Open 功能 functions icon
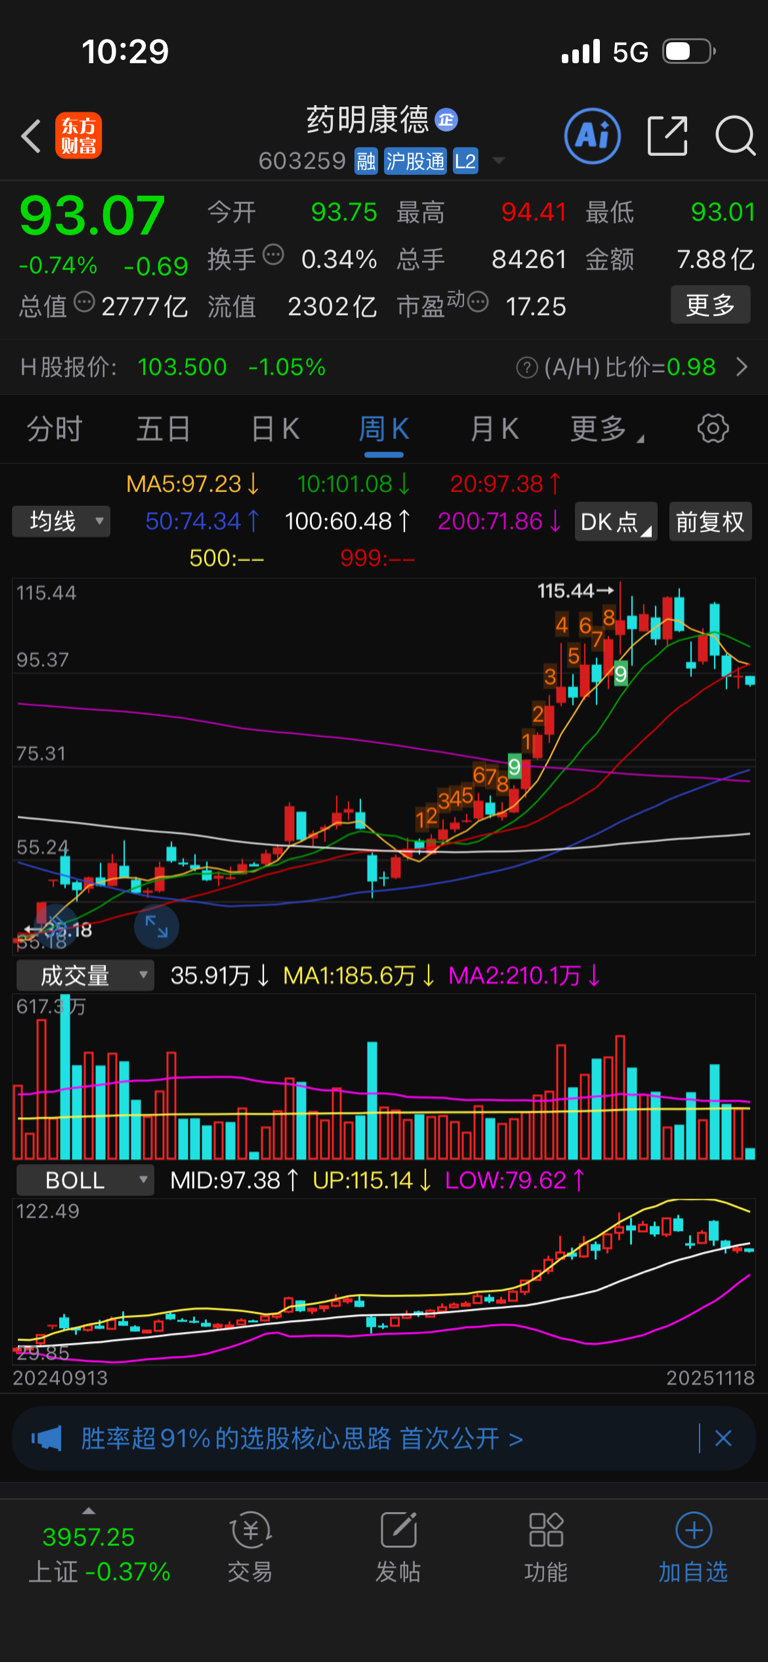The image size is (768, 1663). pyautogui.click(x=546, y=1547)
